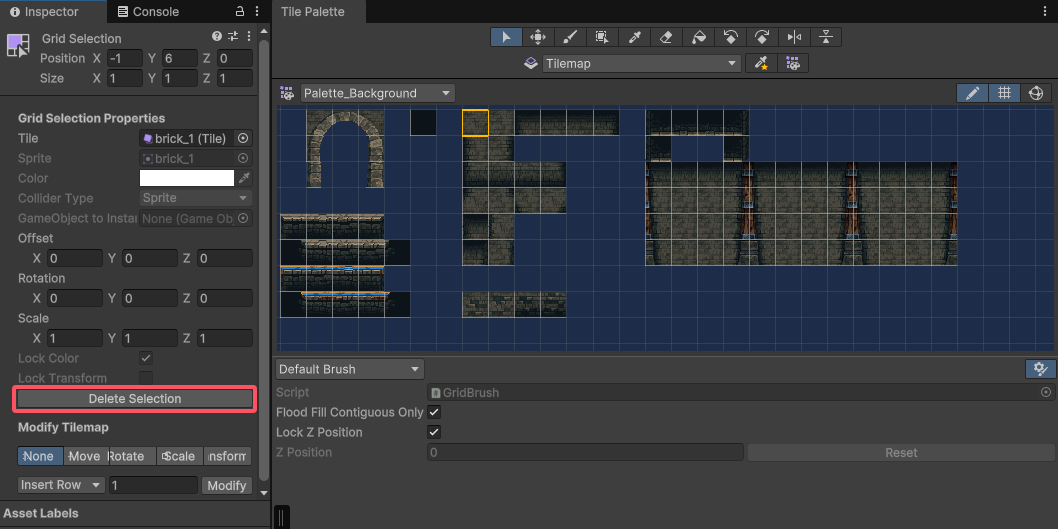Click the Offset X input field

75,258
